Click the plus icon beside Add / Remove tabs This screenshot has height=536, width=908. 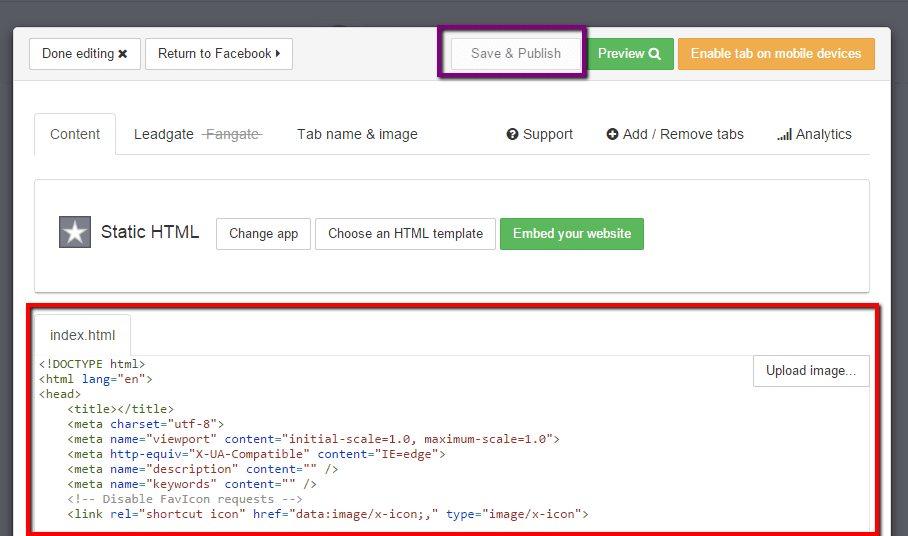[612, 134]
